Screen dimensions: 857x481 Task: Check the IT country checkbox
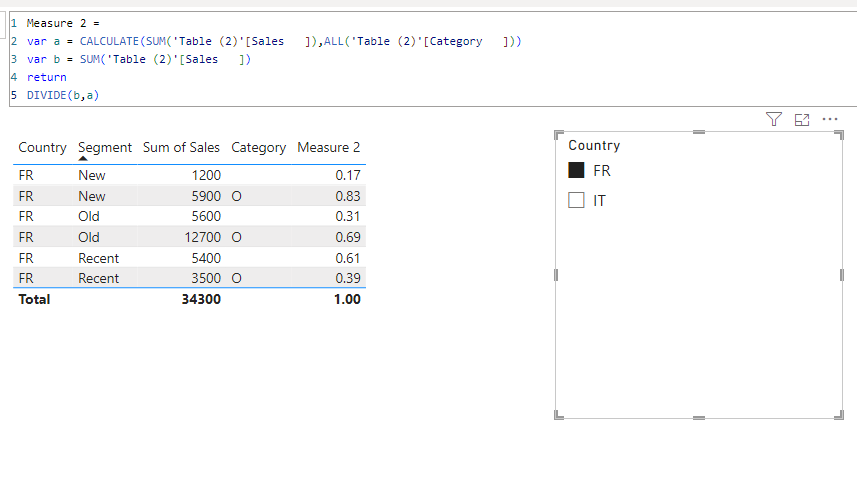click(576, 200)
